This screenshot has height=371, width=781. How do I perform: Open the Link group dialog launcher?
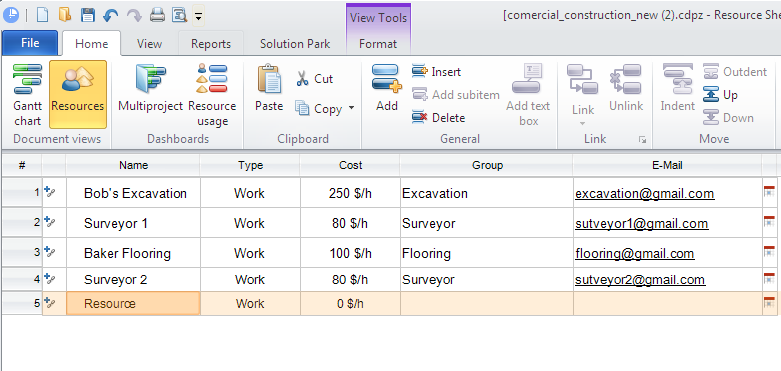click(643, 140)
